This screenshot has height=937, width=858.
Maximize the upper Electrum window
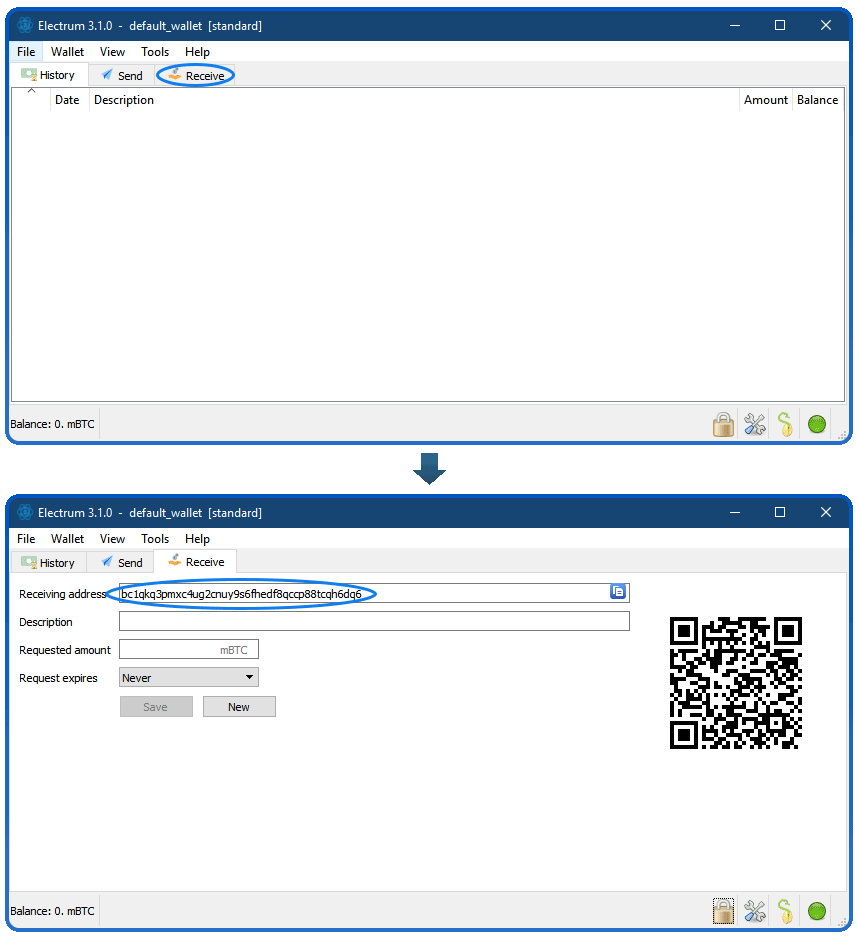point(780,25)
